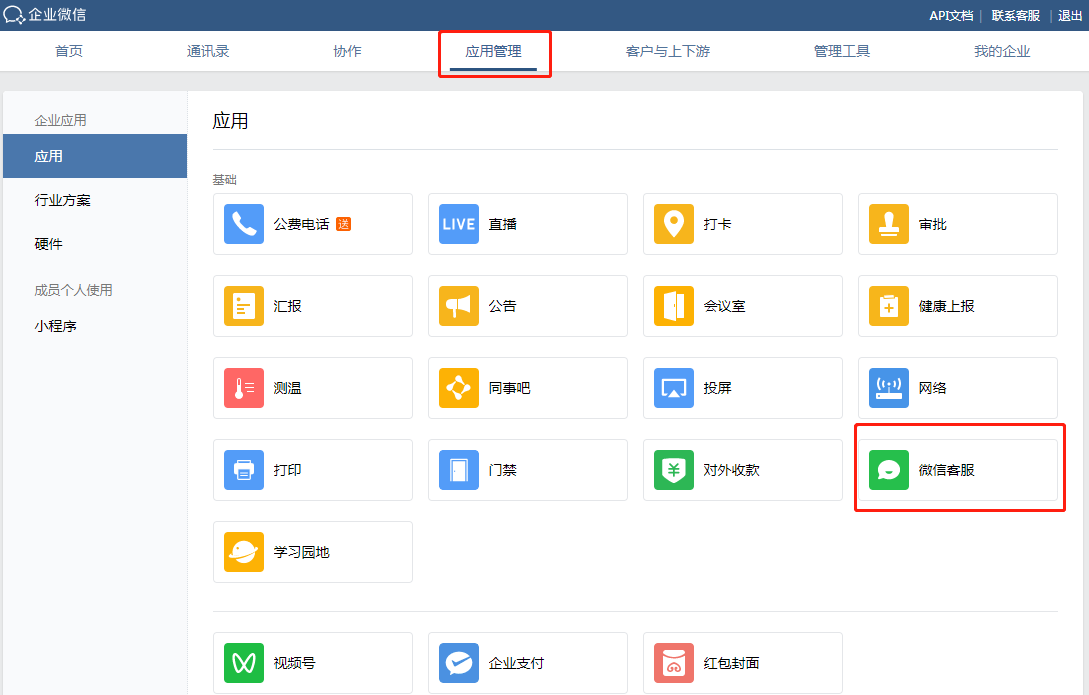Click the 学习园地 planet icon

(244, 552)
